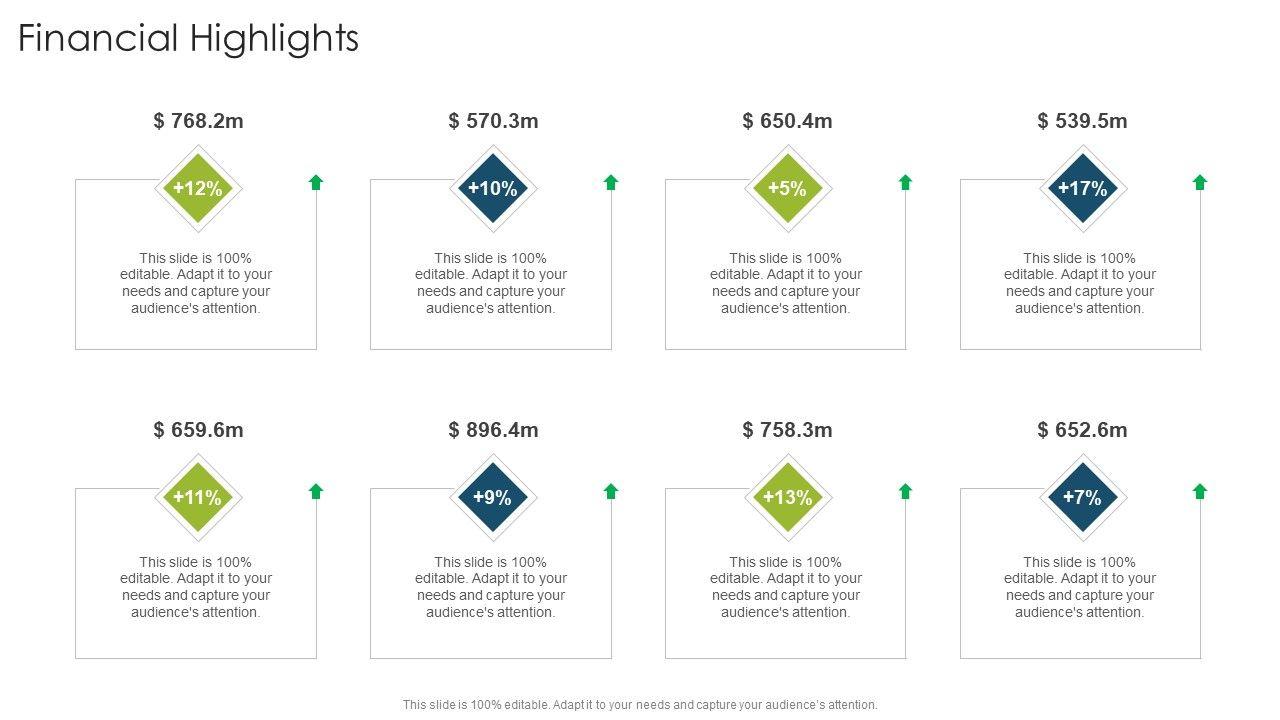
Task: Click description text under the +5% badge
Action: [786, 283]
